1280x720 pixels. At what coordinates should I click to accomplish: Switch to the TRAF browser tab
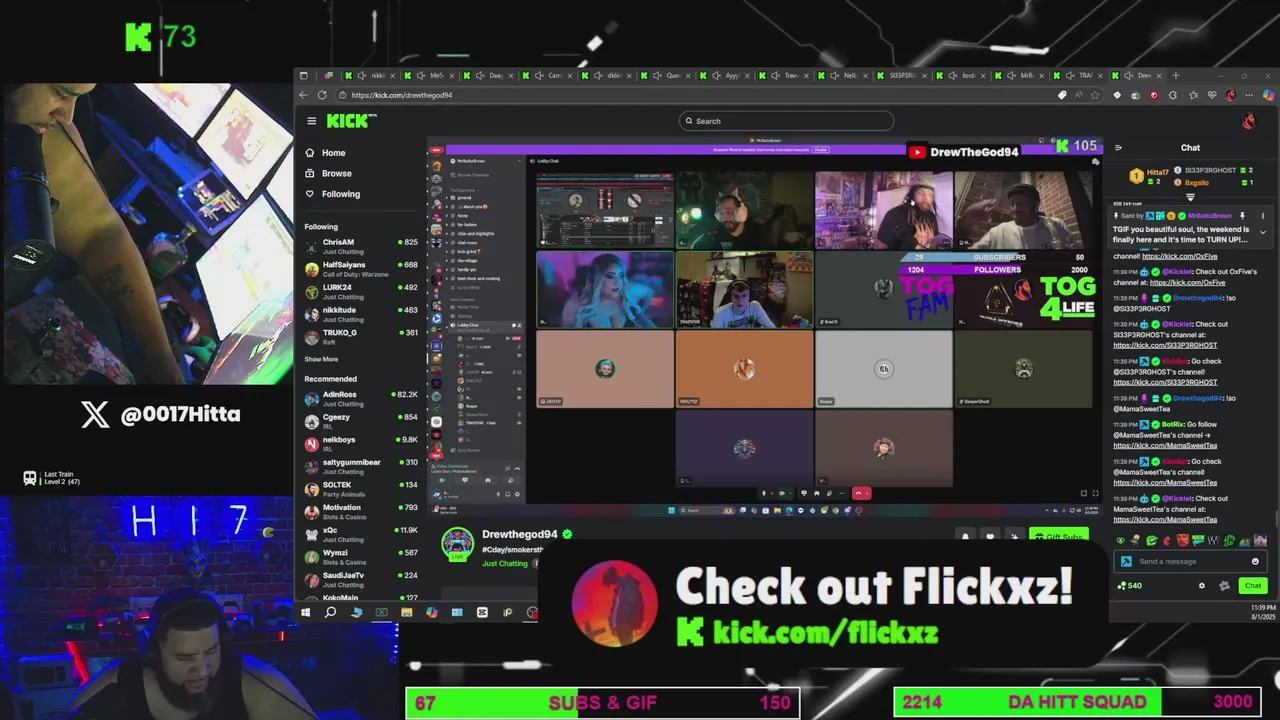click(x=1078, y=75)
